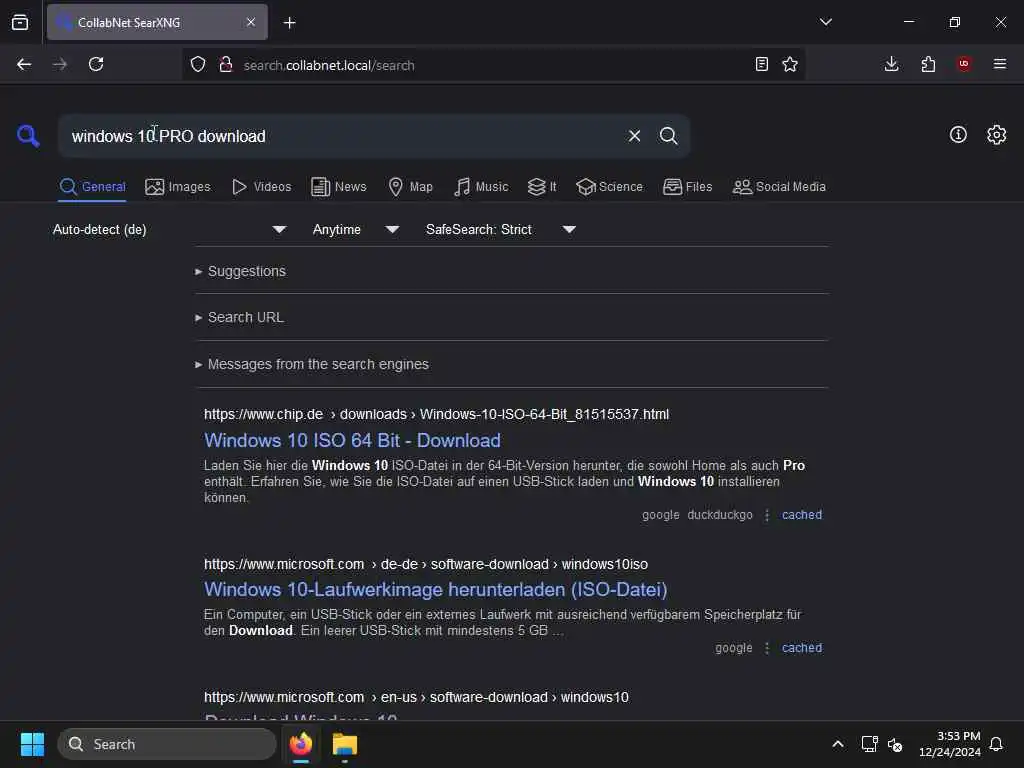
Task: Click the muted volume tray icon
Action: 895,744
